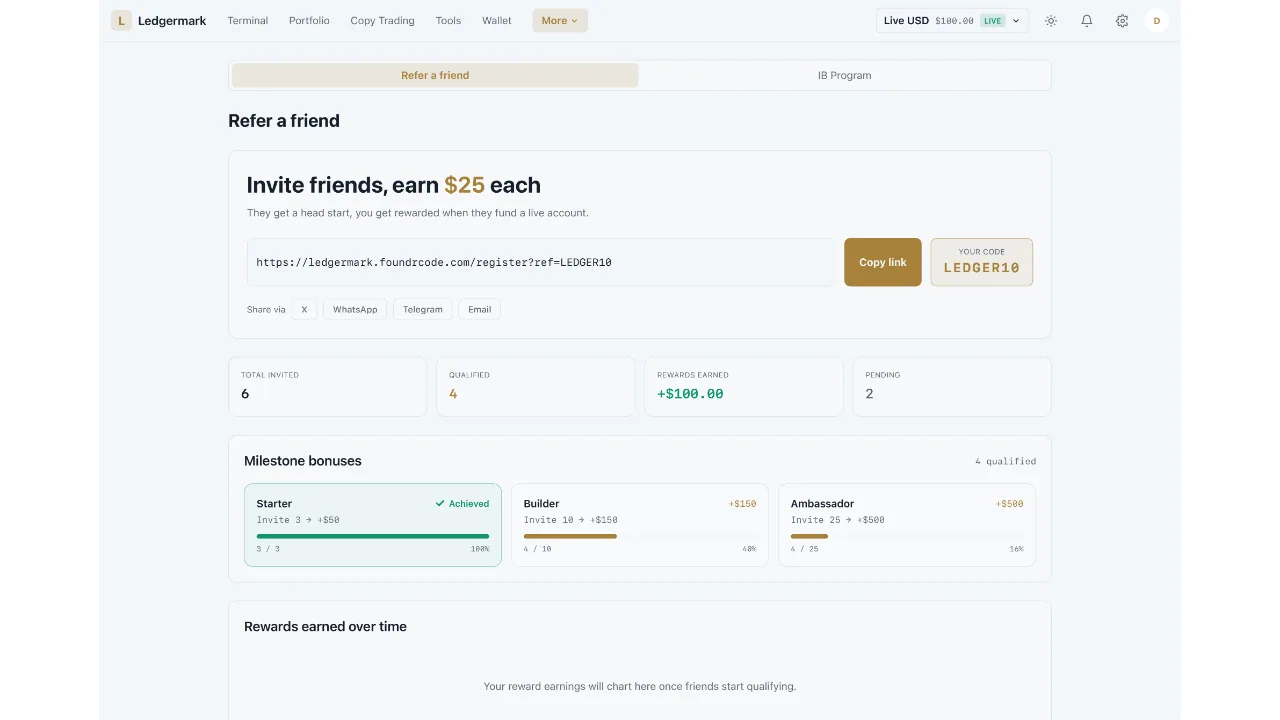This screenshot has height=720, width=1280.
Task: Open the settings gear icon
Action: 1122,20
